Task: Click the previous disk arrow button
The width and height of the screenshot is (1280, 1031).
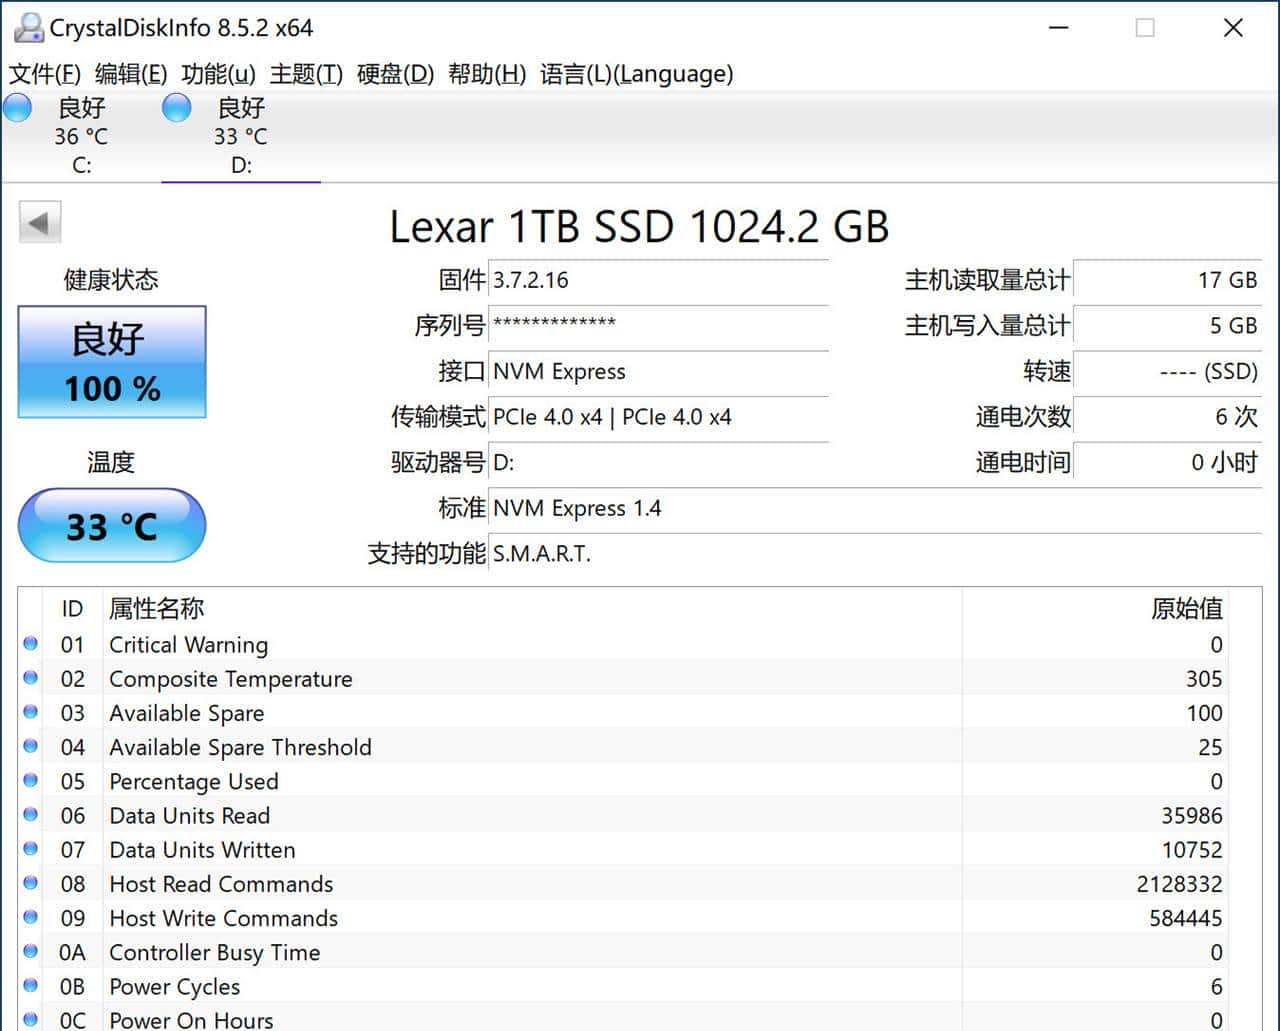Action: 40,222
